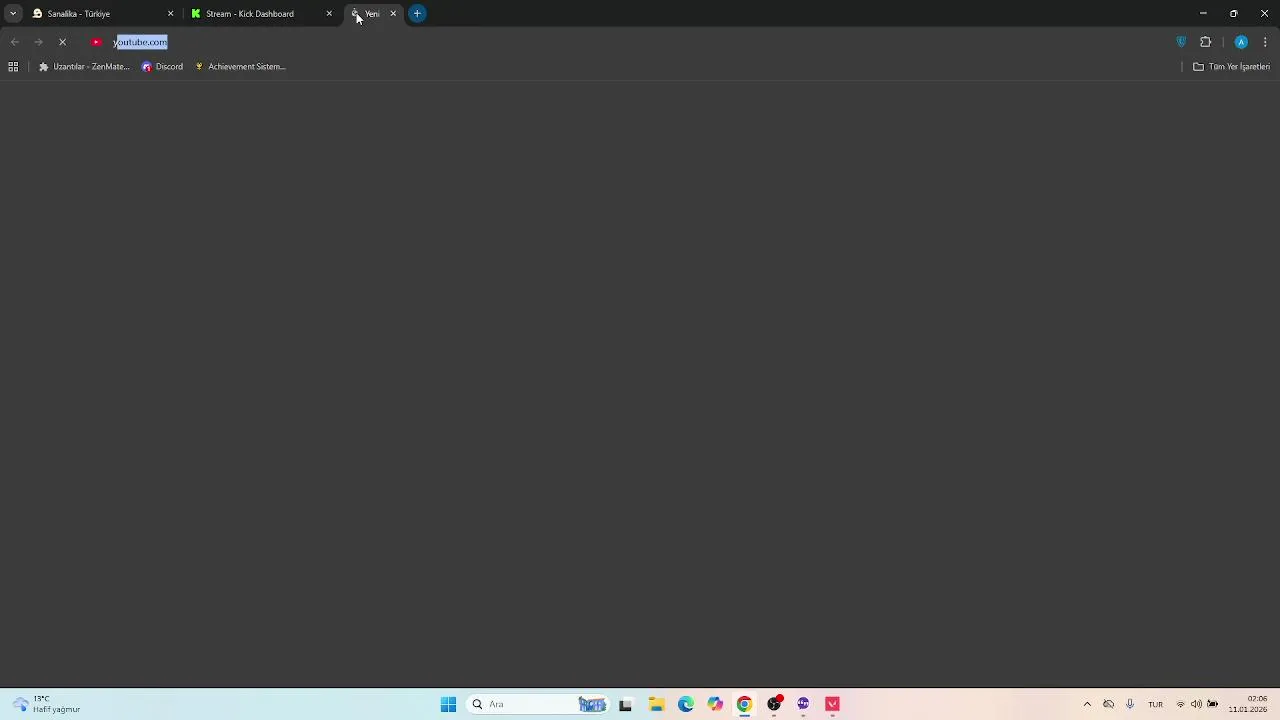Open the weather widget showing Hafif yağmur
This screenshot has height=720, width=1280.
[x=47, y=704]
